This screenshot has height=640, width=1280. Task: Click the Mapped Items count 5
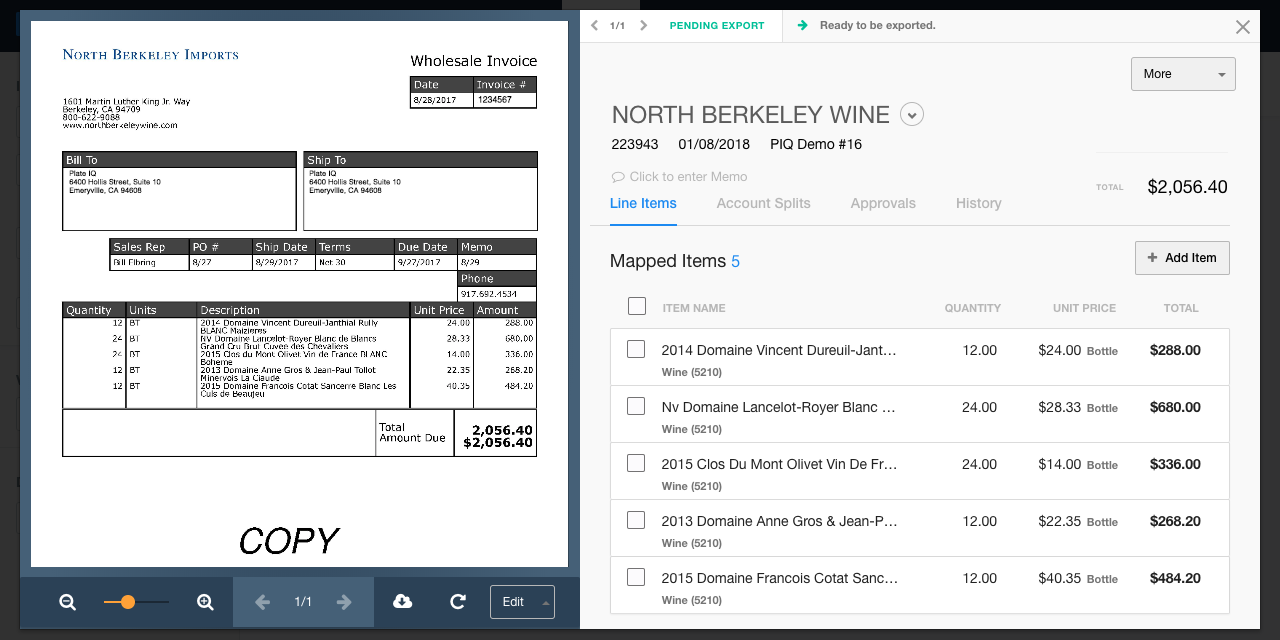tap(735, 262)
